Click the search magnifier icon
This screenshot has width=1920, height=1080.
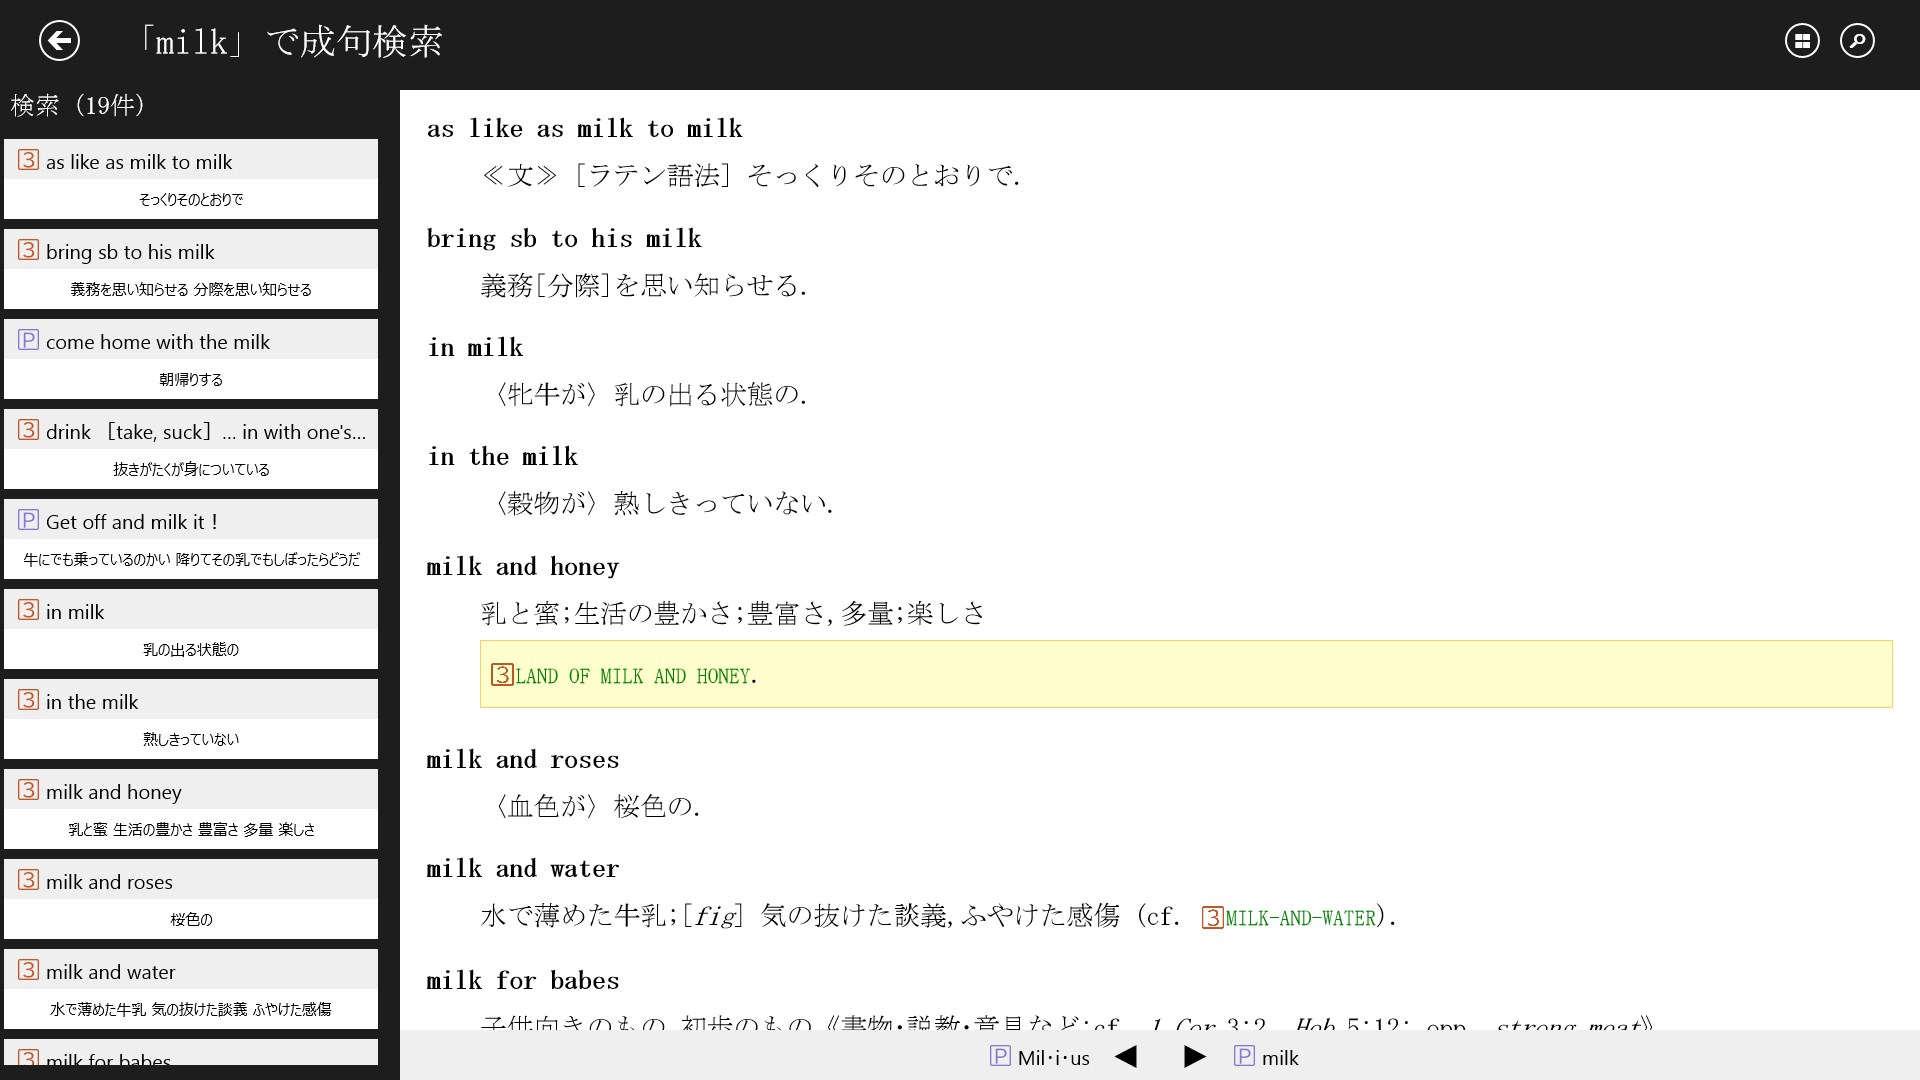pyautogui.click(x=1857, y=41)
